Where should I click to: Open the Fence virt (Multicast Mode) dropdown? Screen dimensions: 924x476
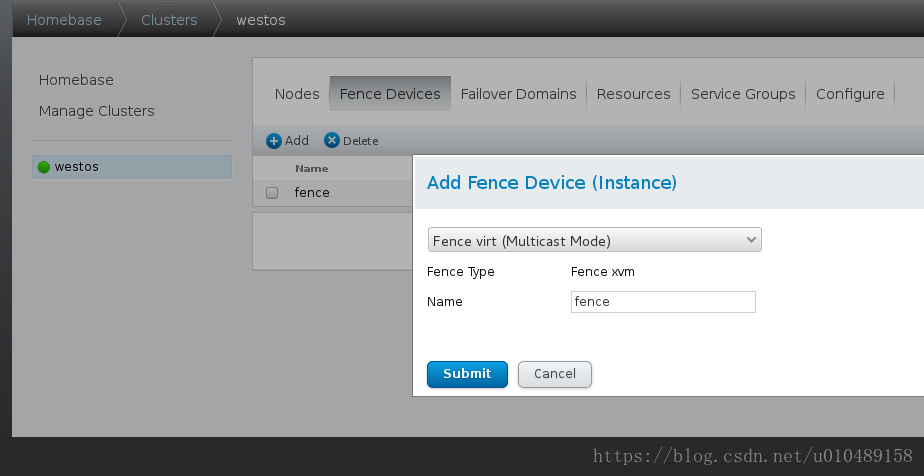pyautogui.click(x=595, y=240)
